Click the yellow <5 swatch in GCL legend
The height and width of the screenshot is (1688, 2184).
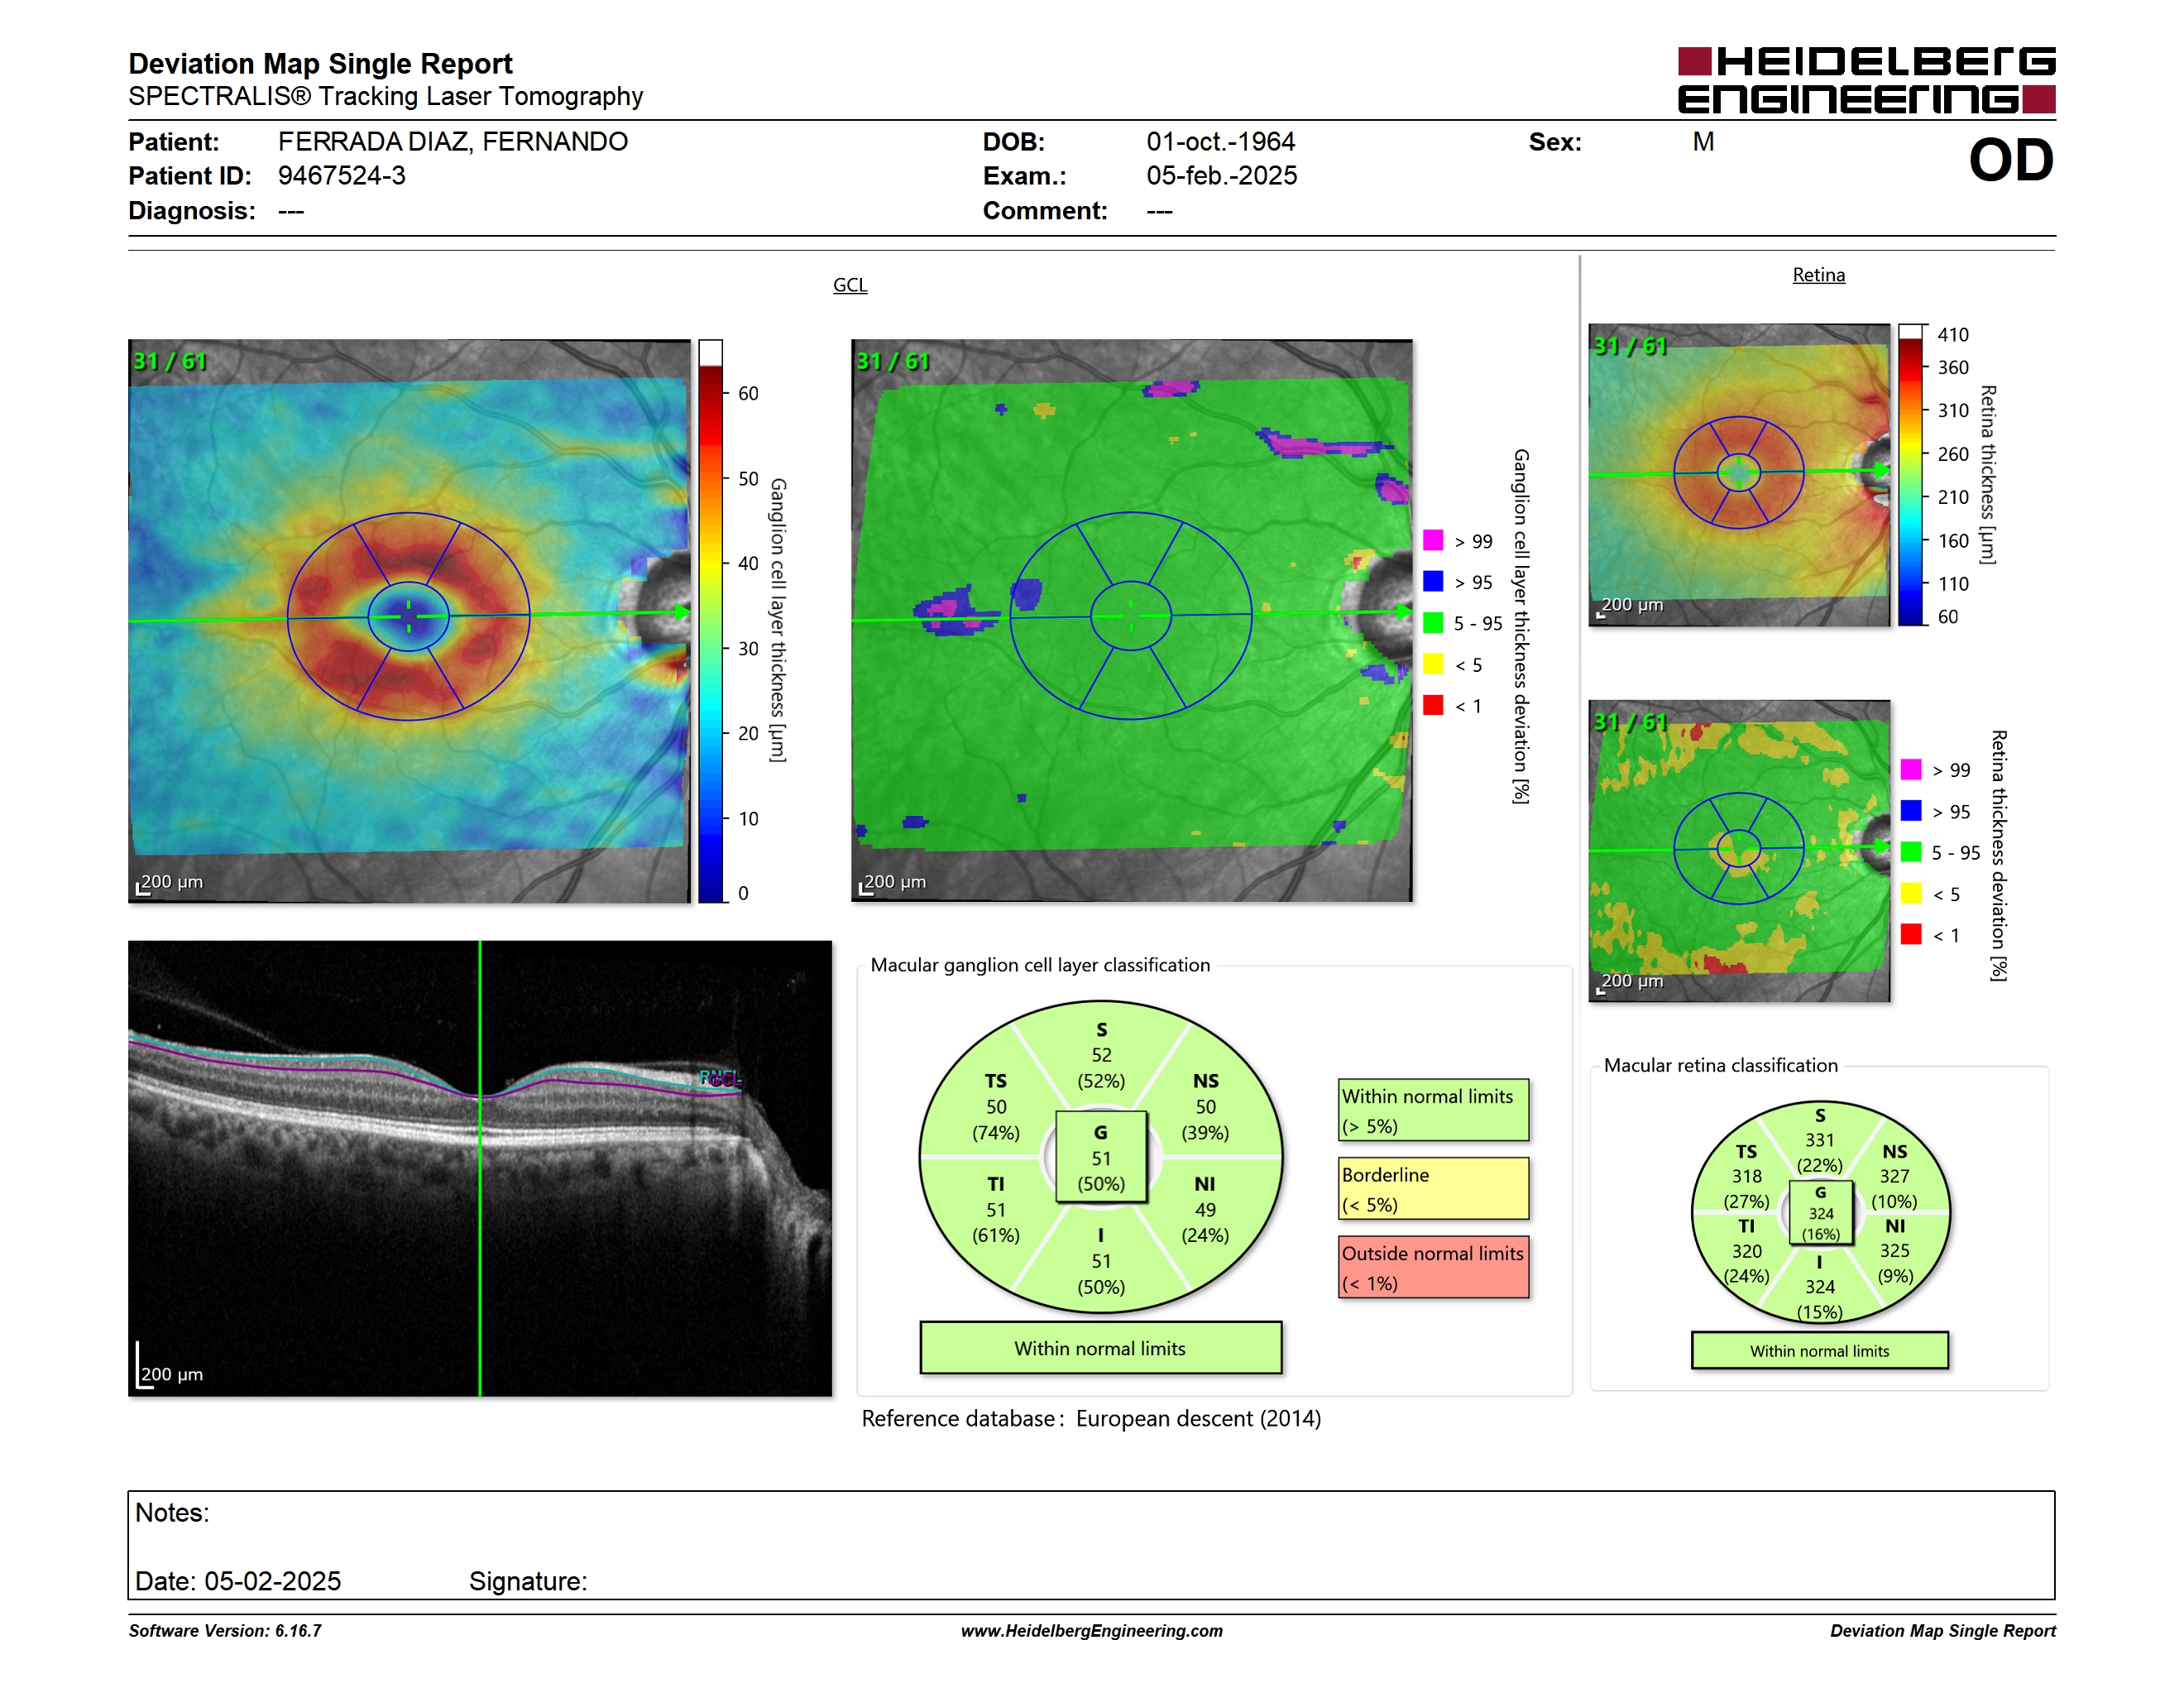tap(1433, 664)
